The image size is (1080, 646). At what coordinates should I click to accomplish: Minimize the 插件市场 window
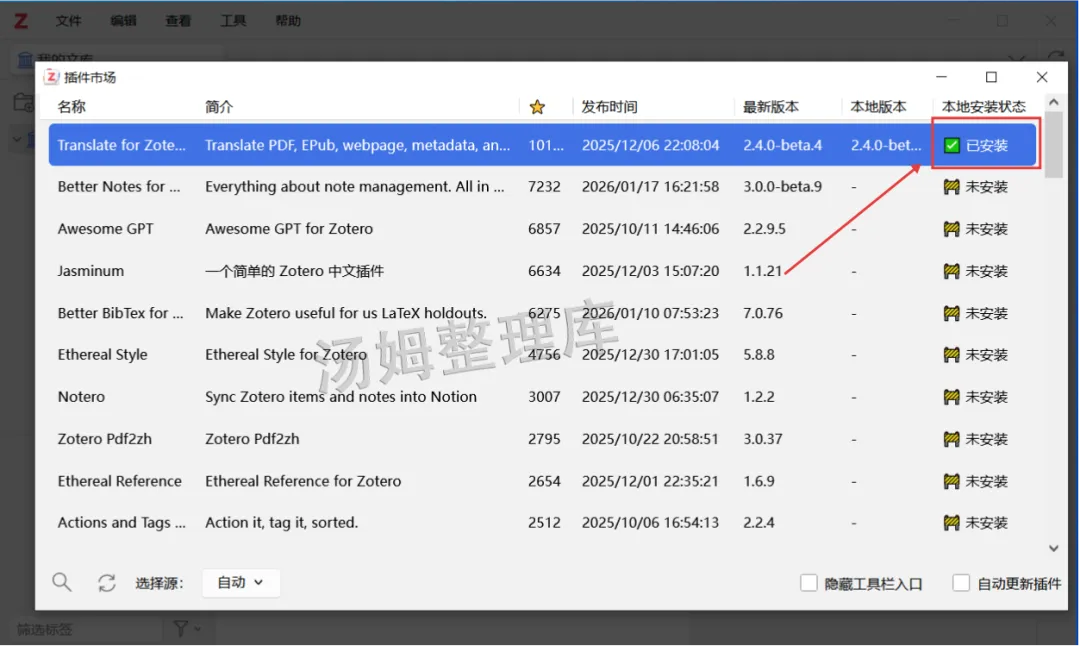942,77
